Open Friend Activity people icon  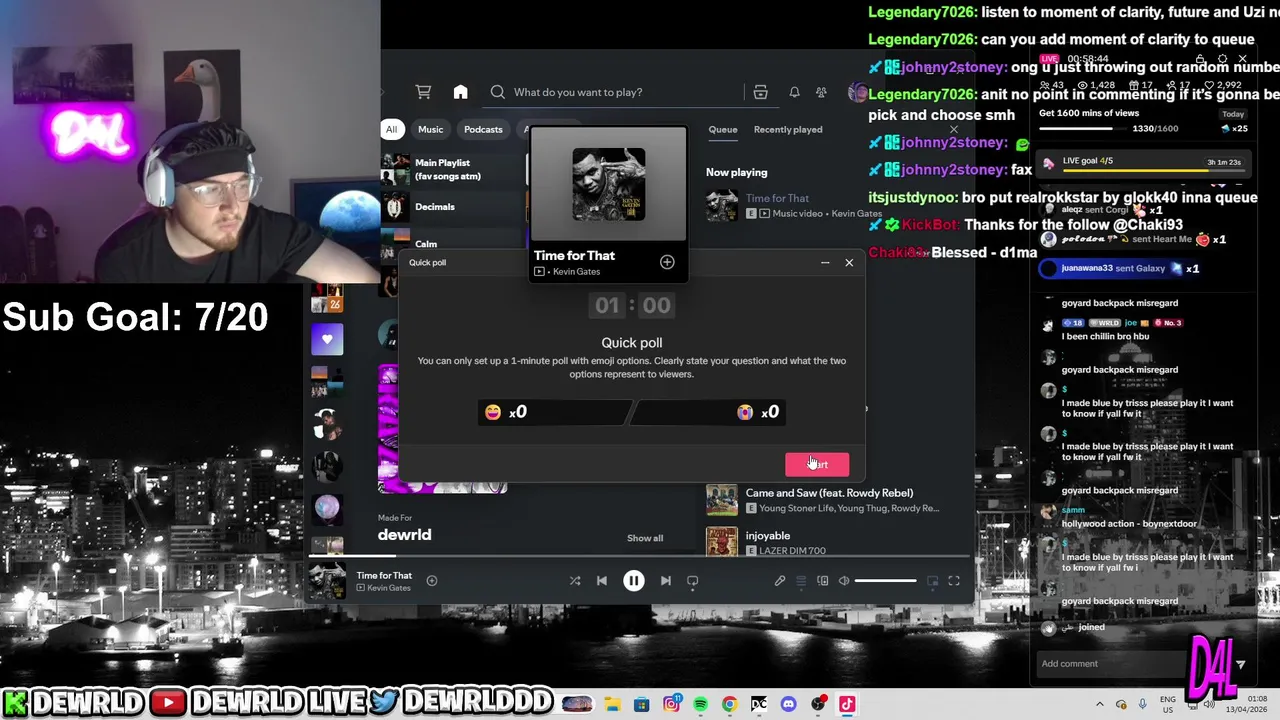(821, 92)
